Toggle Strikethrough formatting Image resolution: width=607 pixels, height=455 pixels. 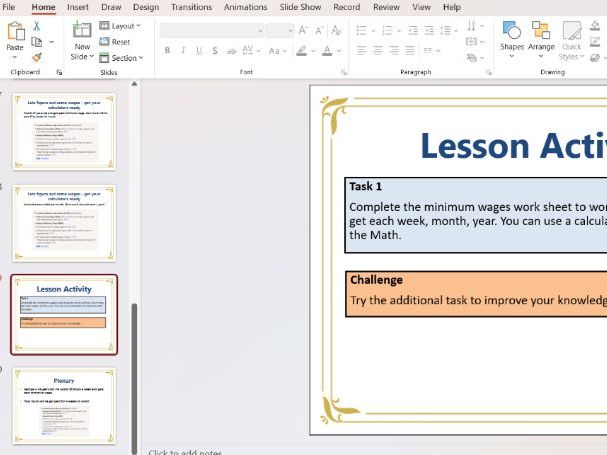(x=231, y=51)
